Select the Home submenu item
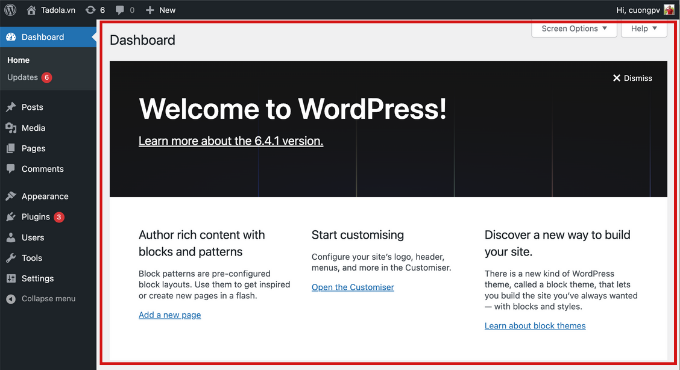 [18, 60]
